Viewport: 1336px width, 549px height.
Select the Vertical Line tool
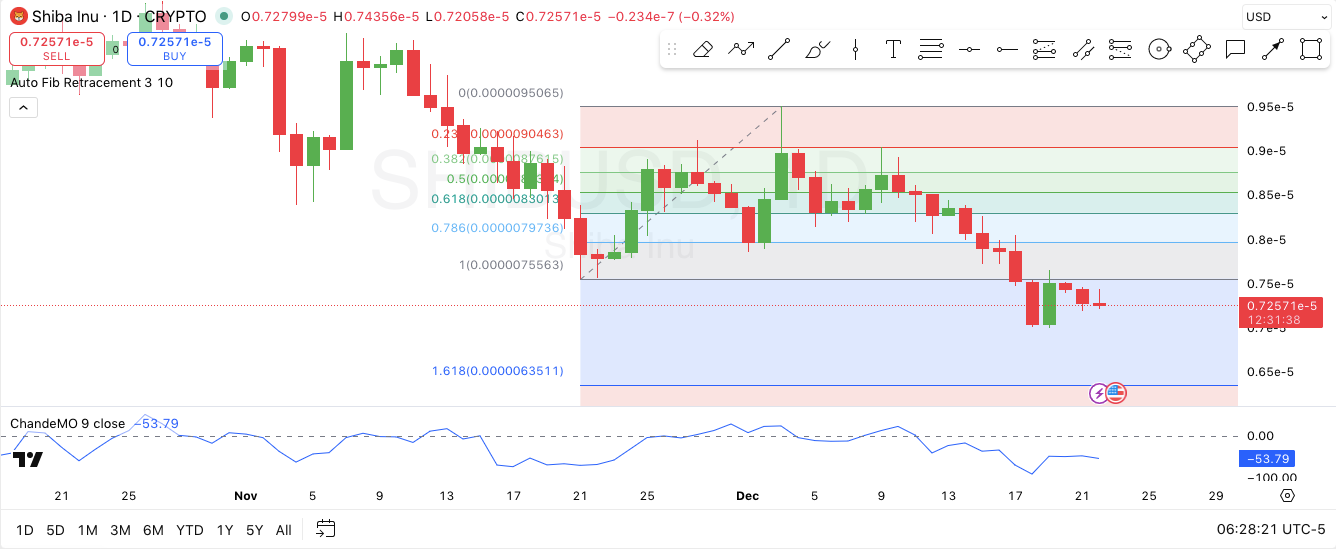click(855, 49)
